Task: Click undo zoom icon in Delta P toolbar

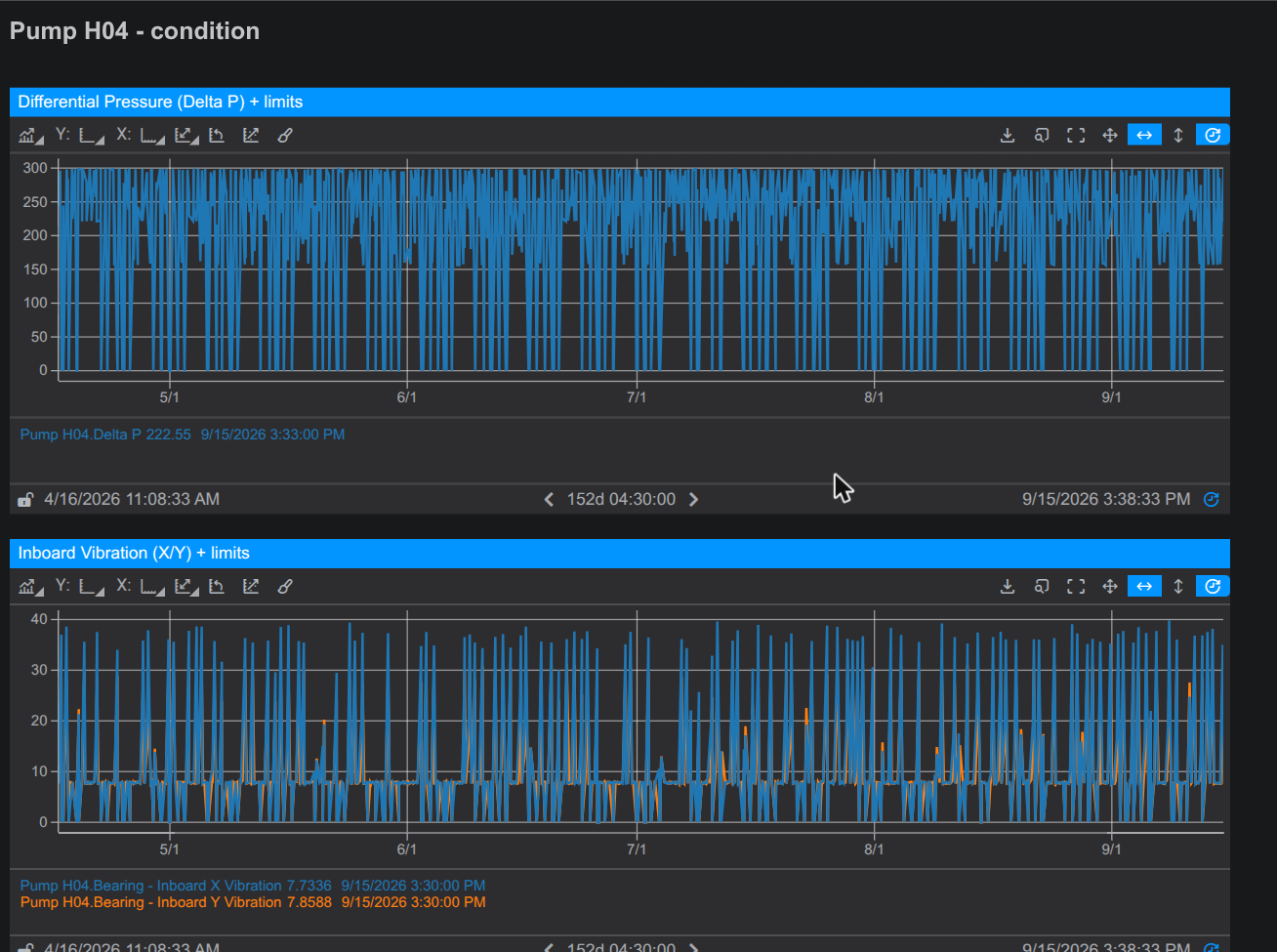Action: click(x=217, y=135)
